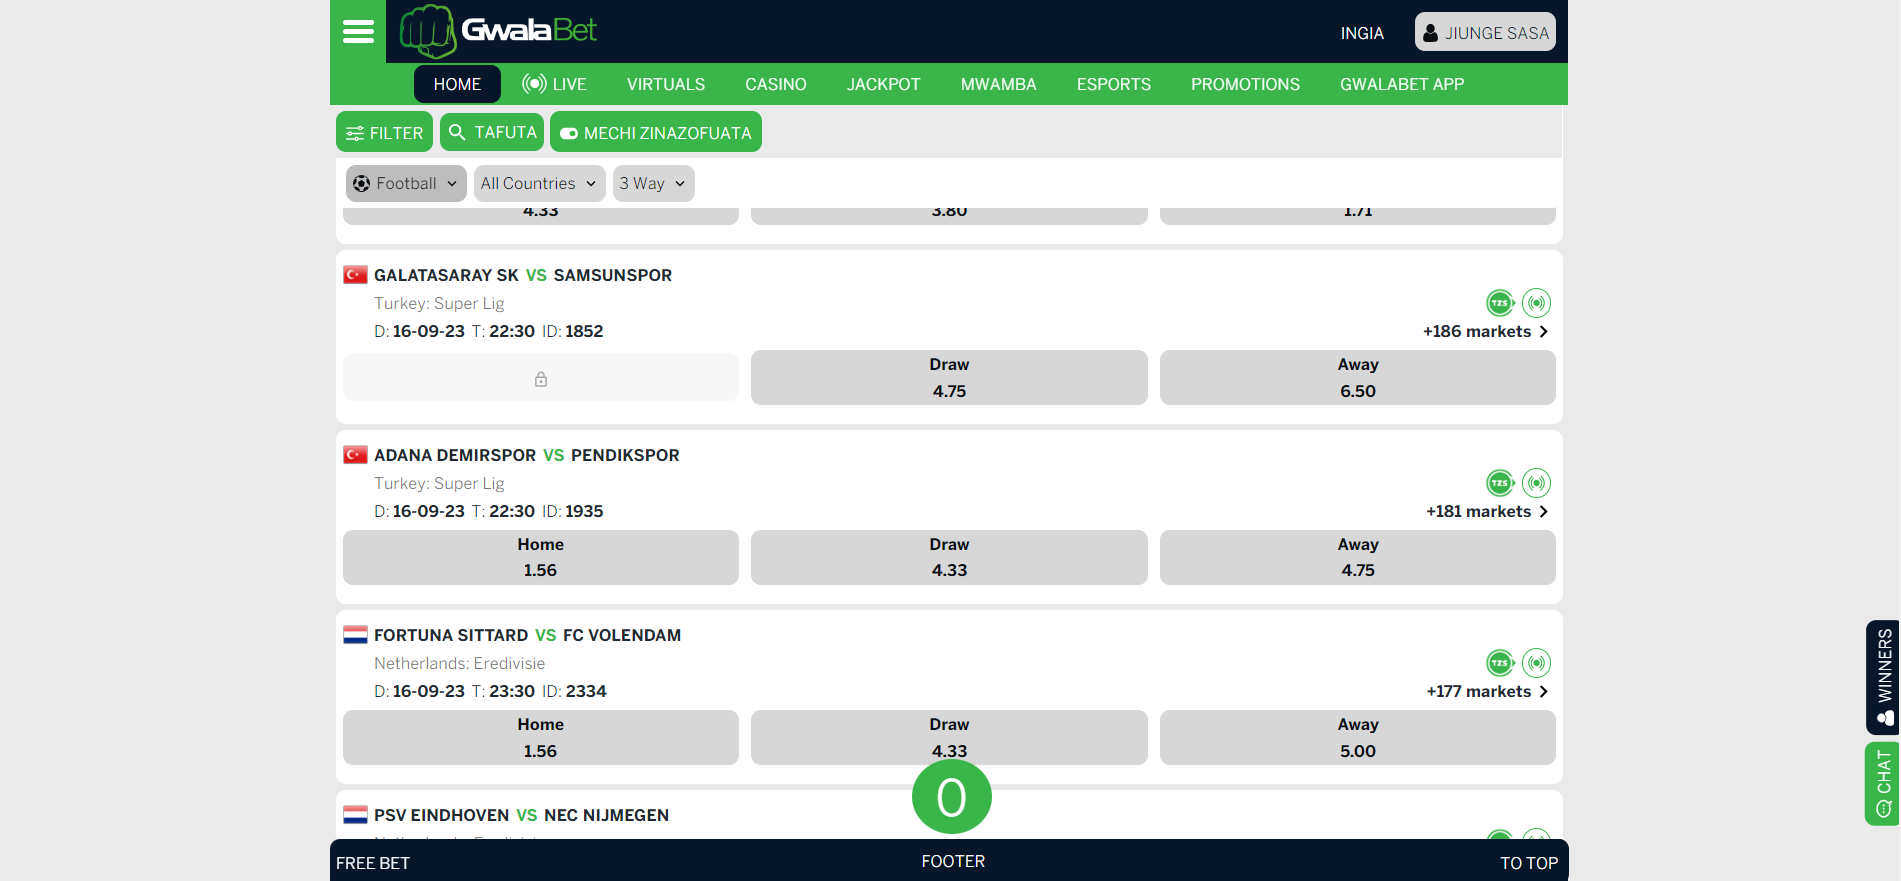This screenshot has width=1901, height=881.
Task: Open the LIVE betting tab
Action: click(554, 84)
